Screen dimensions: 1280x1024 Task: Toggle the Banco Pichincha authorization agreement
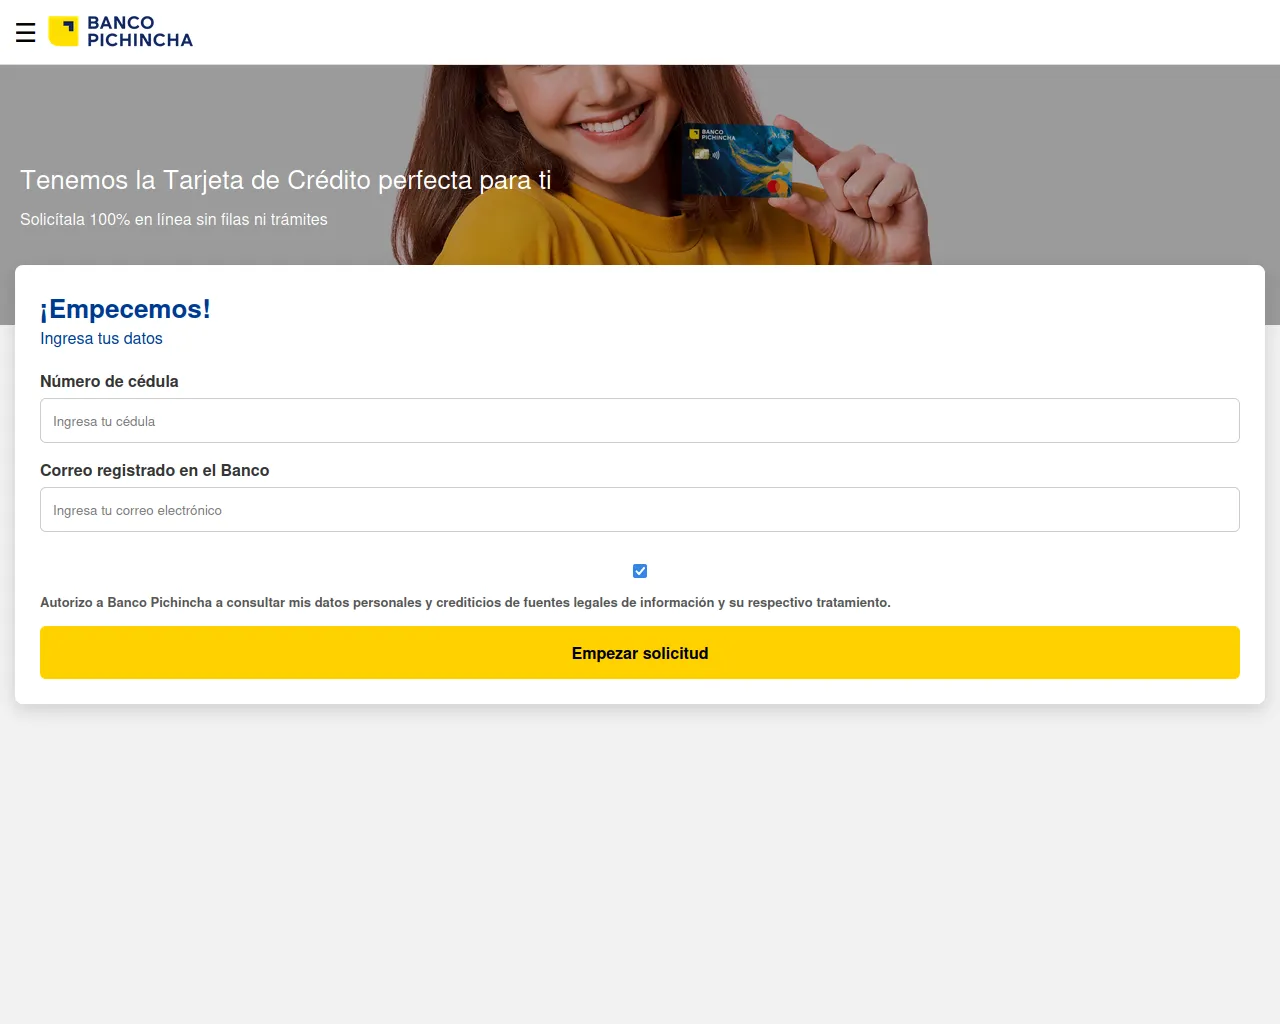(x=639, y=570)
